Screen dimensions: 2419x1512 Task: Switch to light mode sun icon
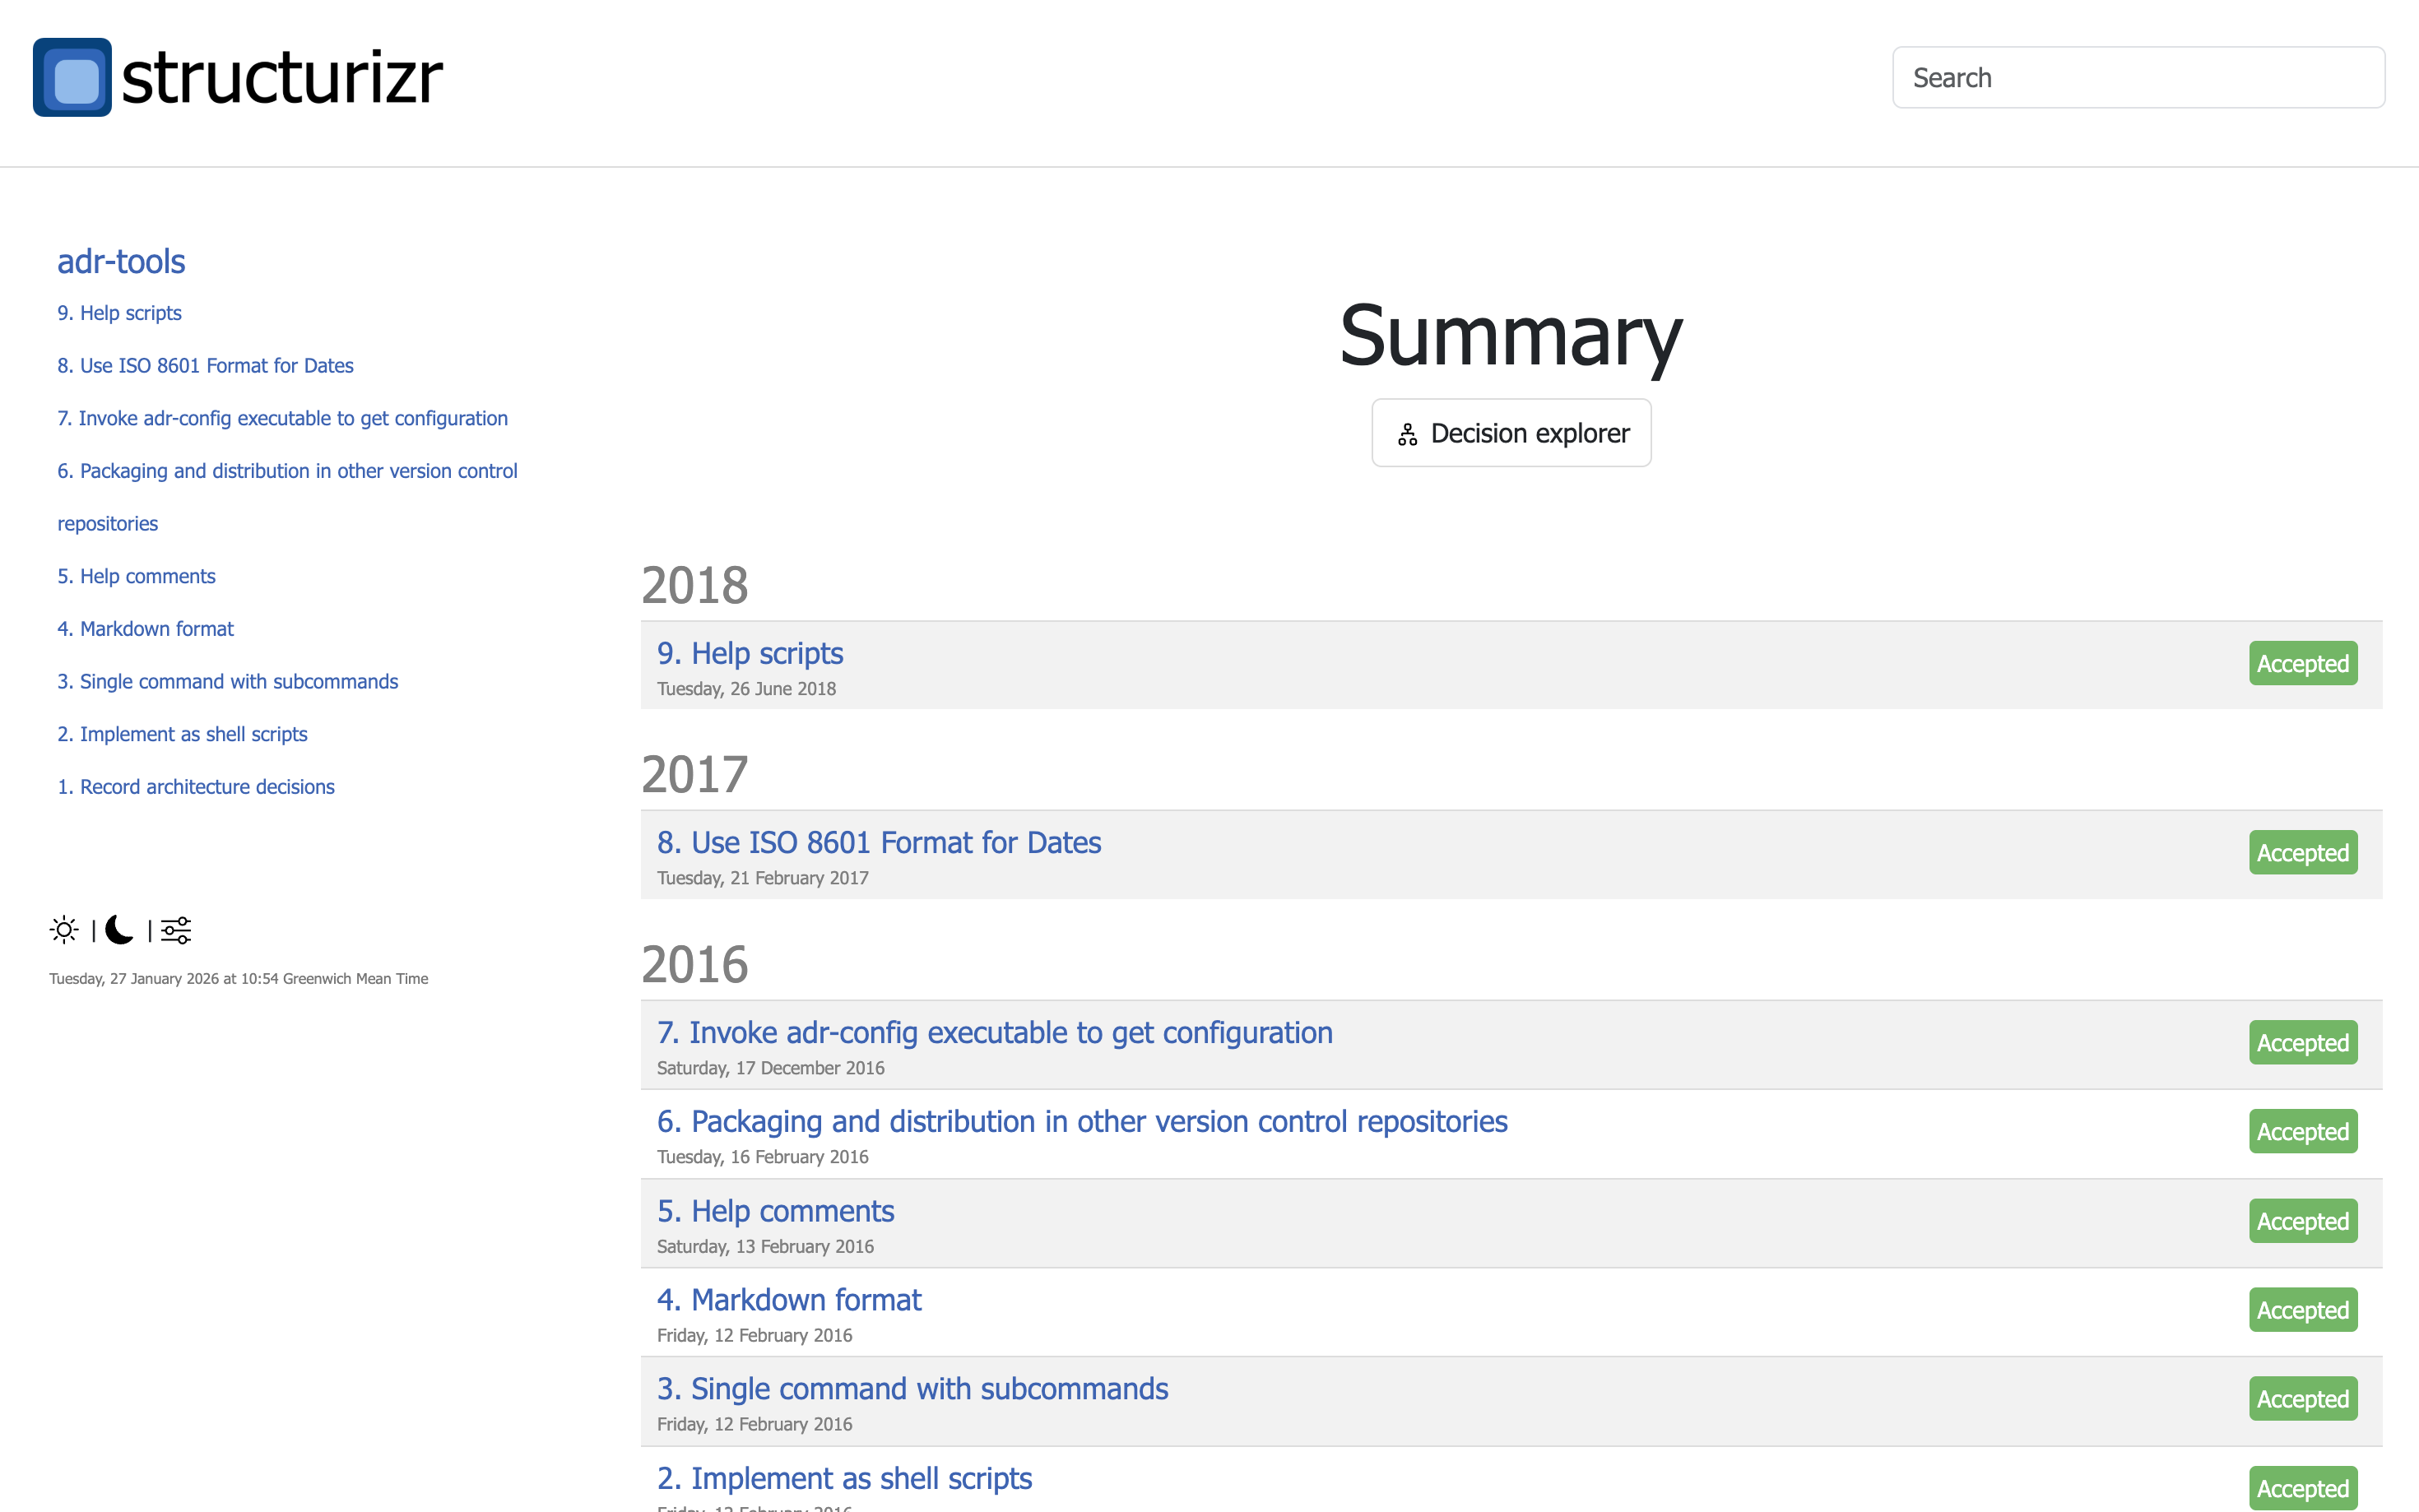64,930
